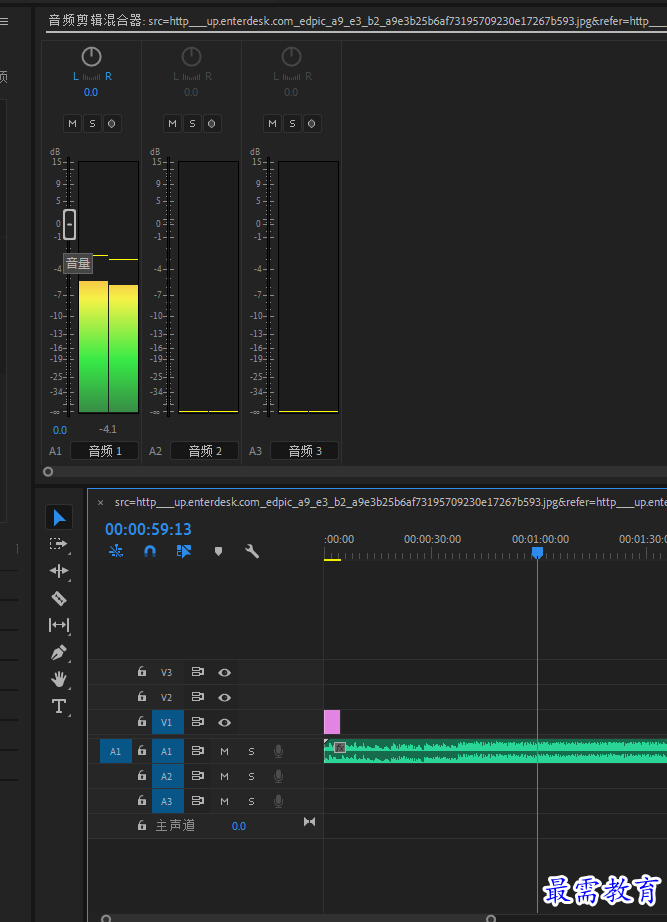Image resolution: width=667 pixels, height=922 pixels.
Task: Toggle lock on master track 主声道
Action: click(142, 826)
